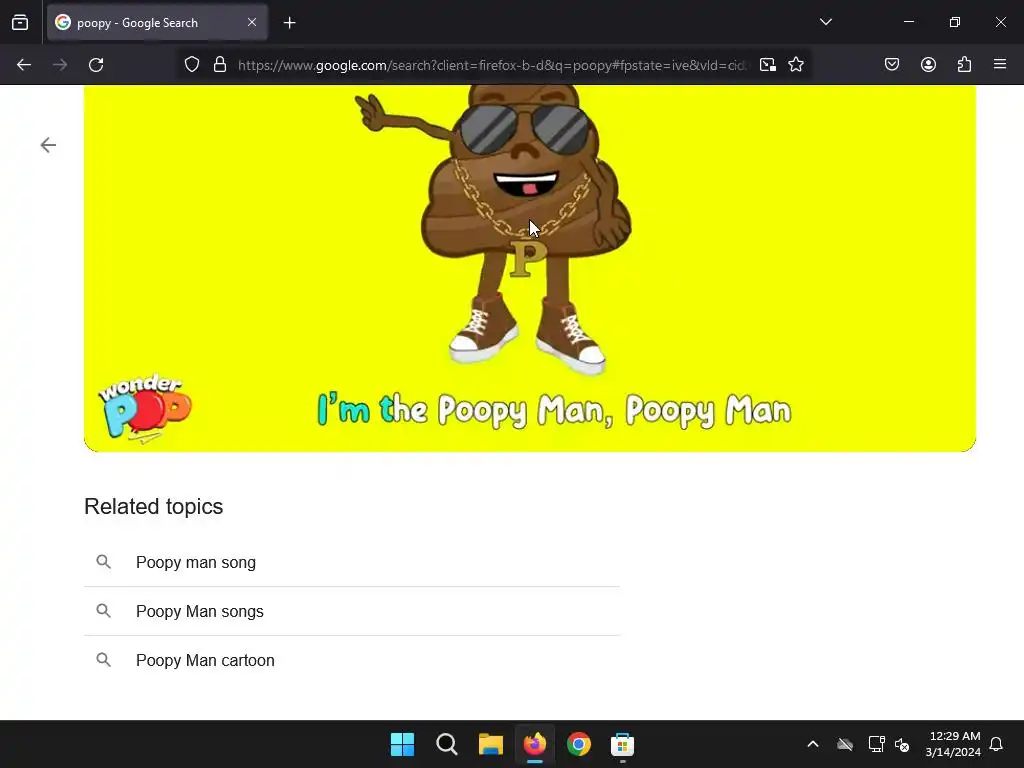The width and height of the screenshot is (1024, 768).
Task: Open the clock showing 12:29 AM
Action: pos(953,744)
